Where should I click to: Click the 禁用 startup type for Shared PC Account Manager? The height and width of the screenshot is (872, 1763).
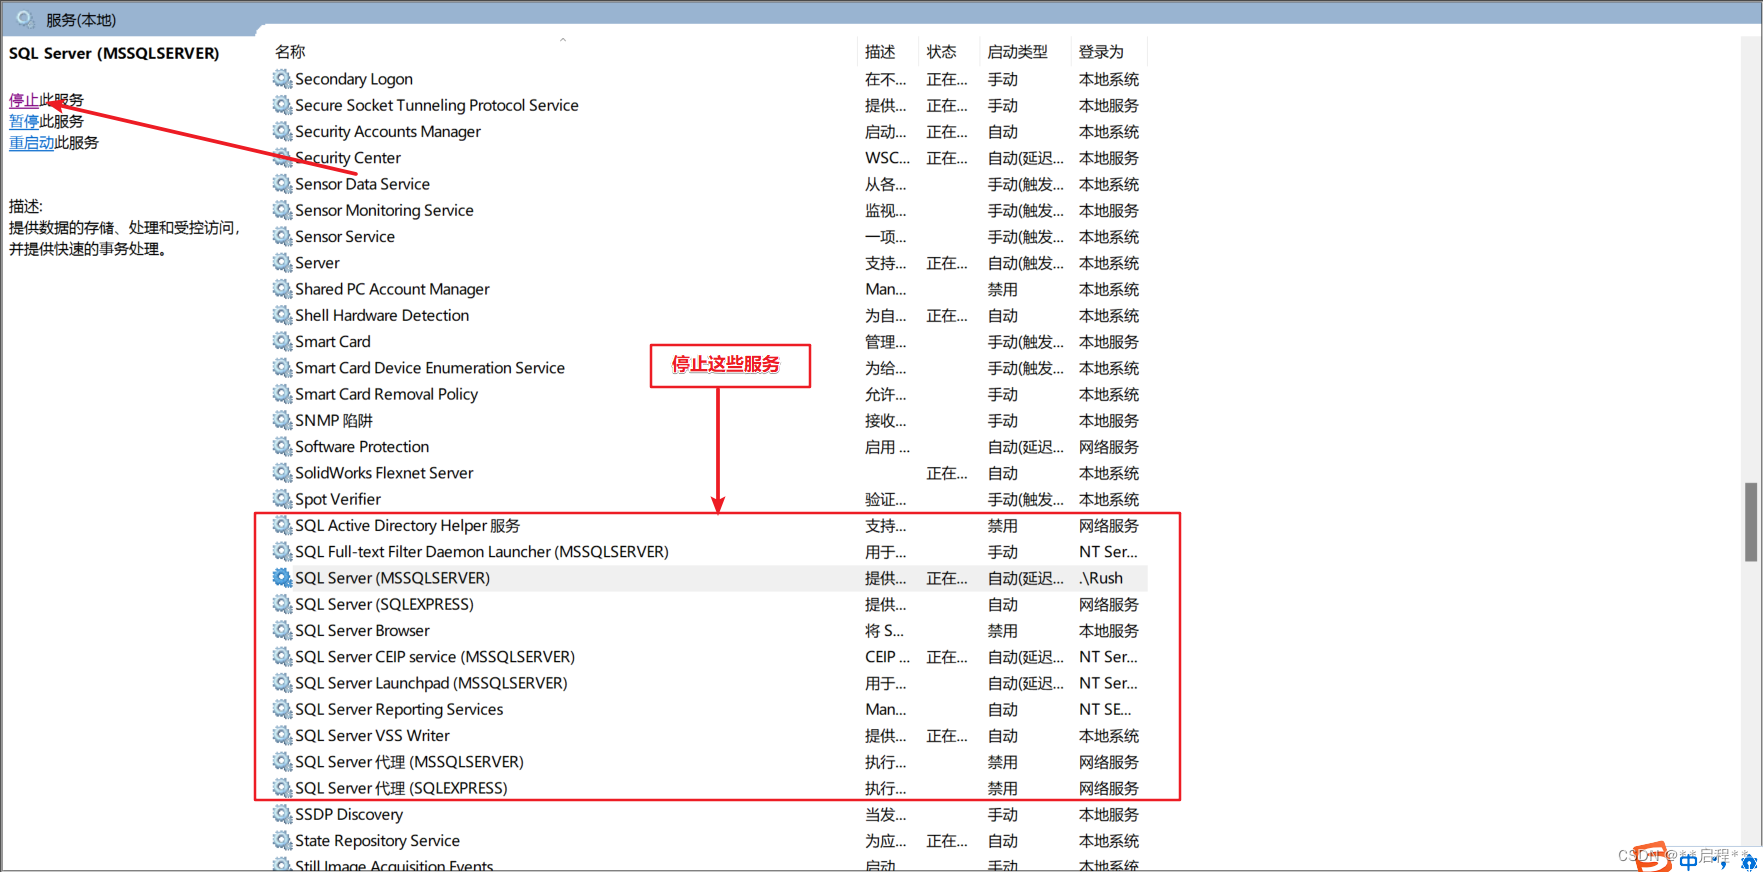(1002, 289)
